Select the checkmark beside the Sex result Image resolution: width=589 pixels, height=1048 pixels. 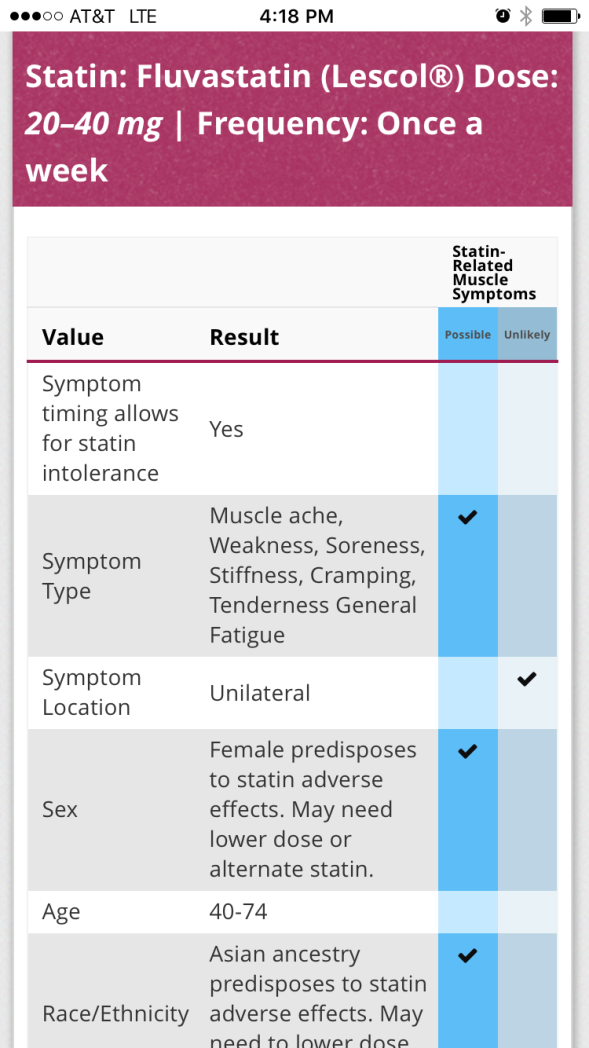point(467,750)
